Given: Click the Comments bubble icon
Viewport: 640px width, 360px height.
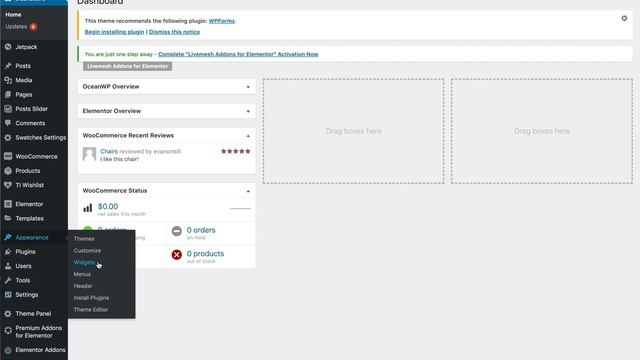Looking at the screenshot, I should click(x=8, y=123).
